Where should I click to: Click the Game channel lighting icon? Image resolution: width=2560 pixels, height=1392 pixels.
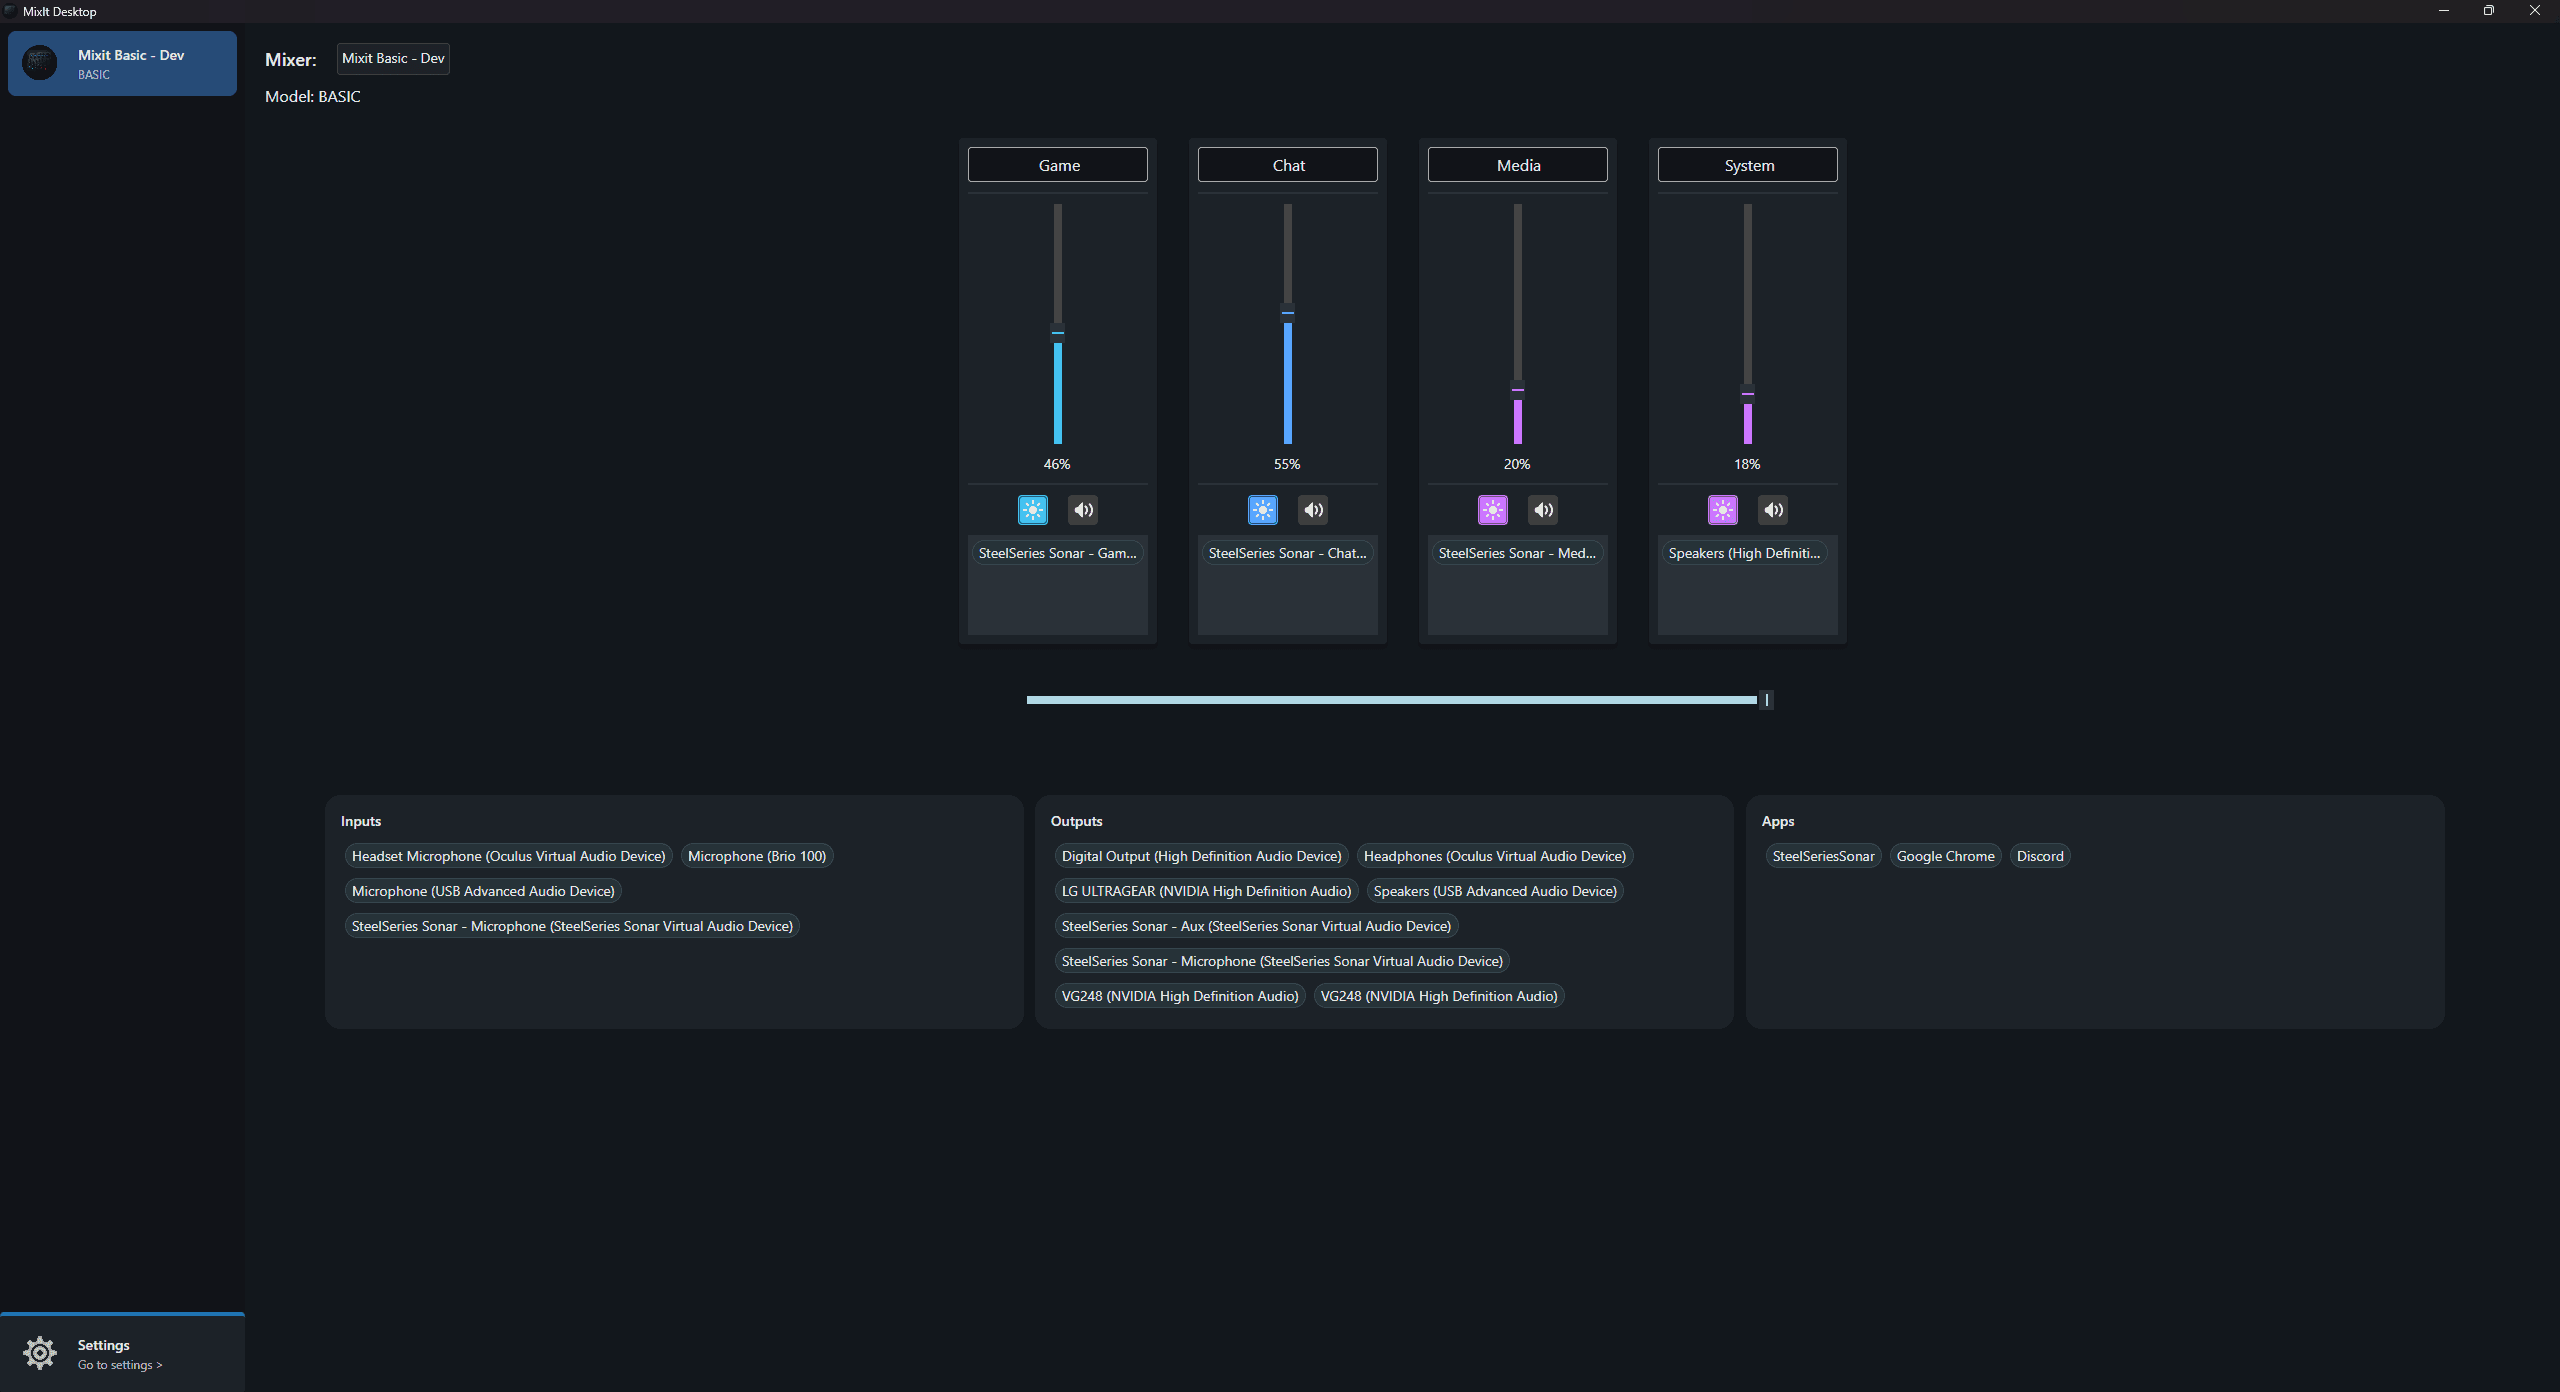click(1032, 510)
